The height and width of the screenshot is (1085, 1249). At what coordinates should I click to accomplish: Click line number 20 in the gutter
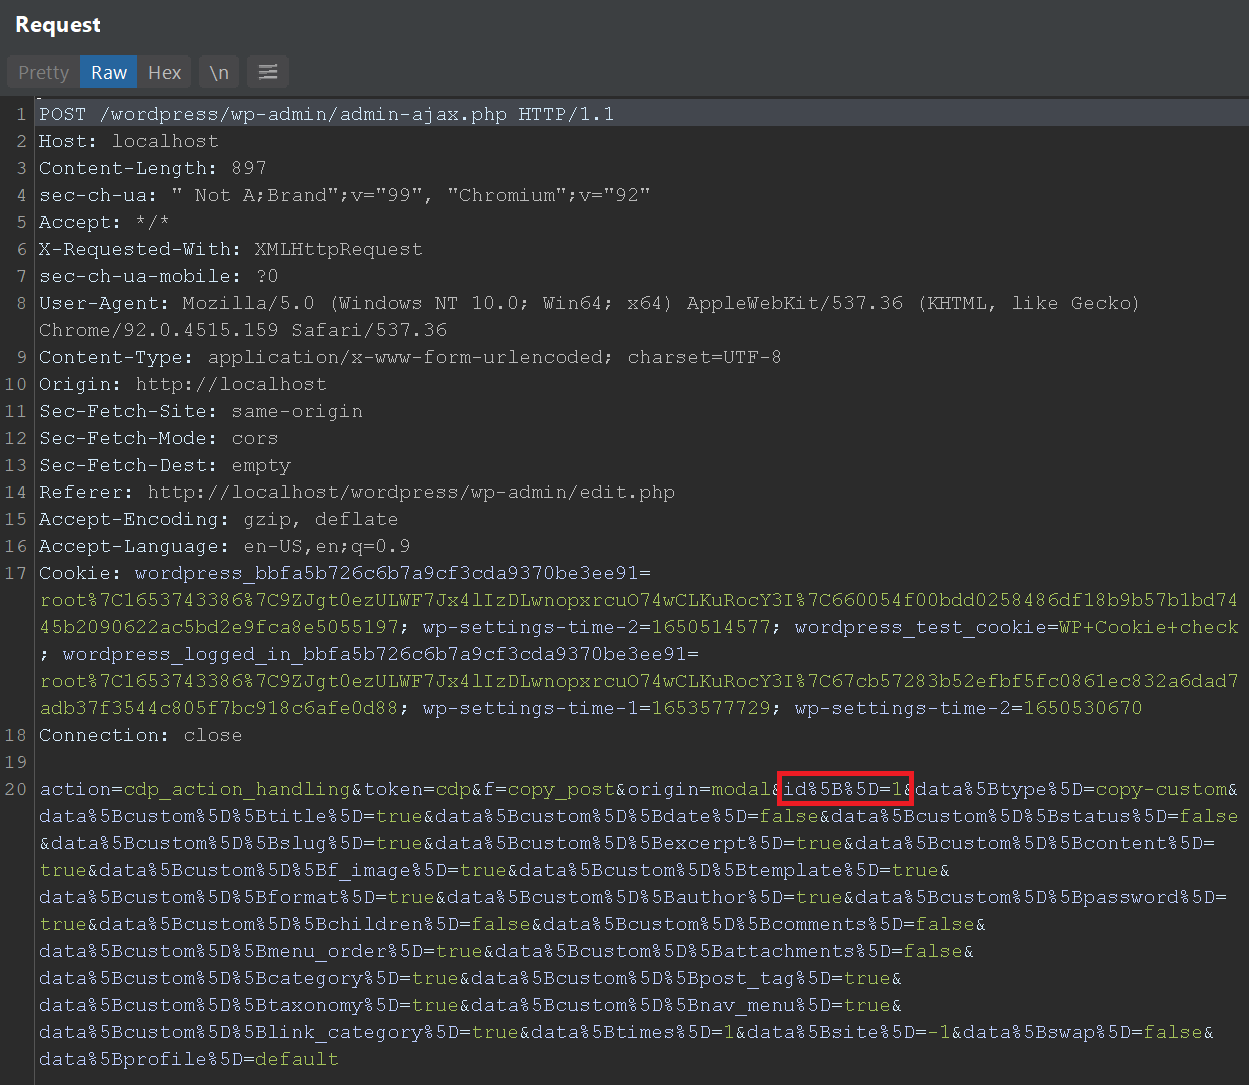(x=16, y=789)
